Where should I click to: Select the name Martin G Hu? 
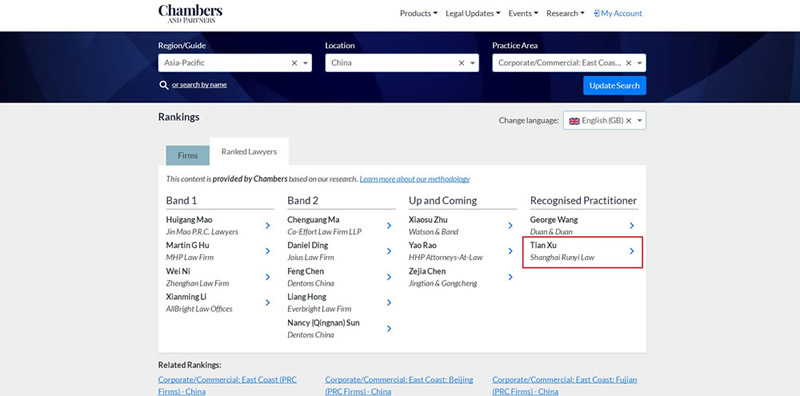[x=188, y=245]
